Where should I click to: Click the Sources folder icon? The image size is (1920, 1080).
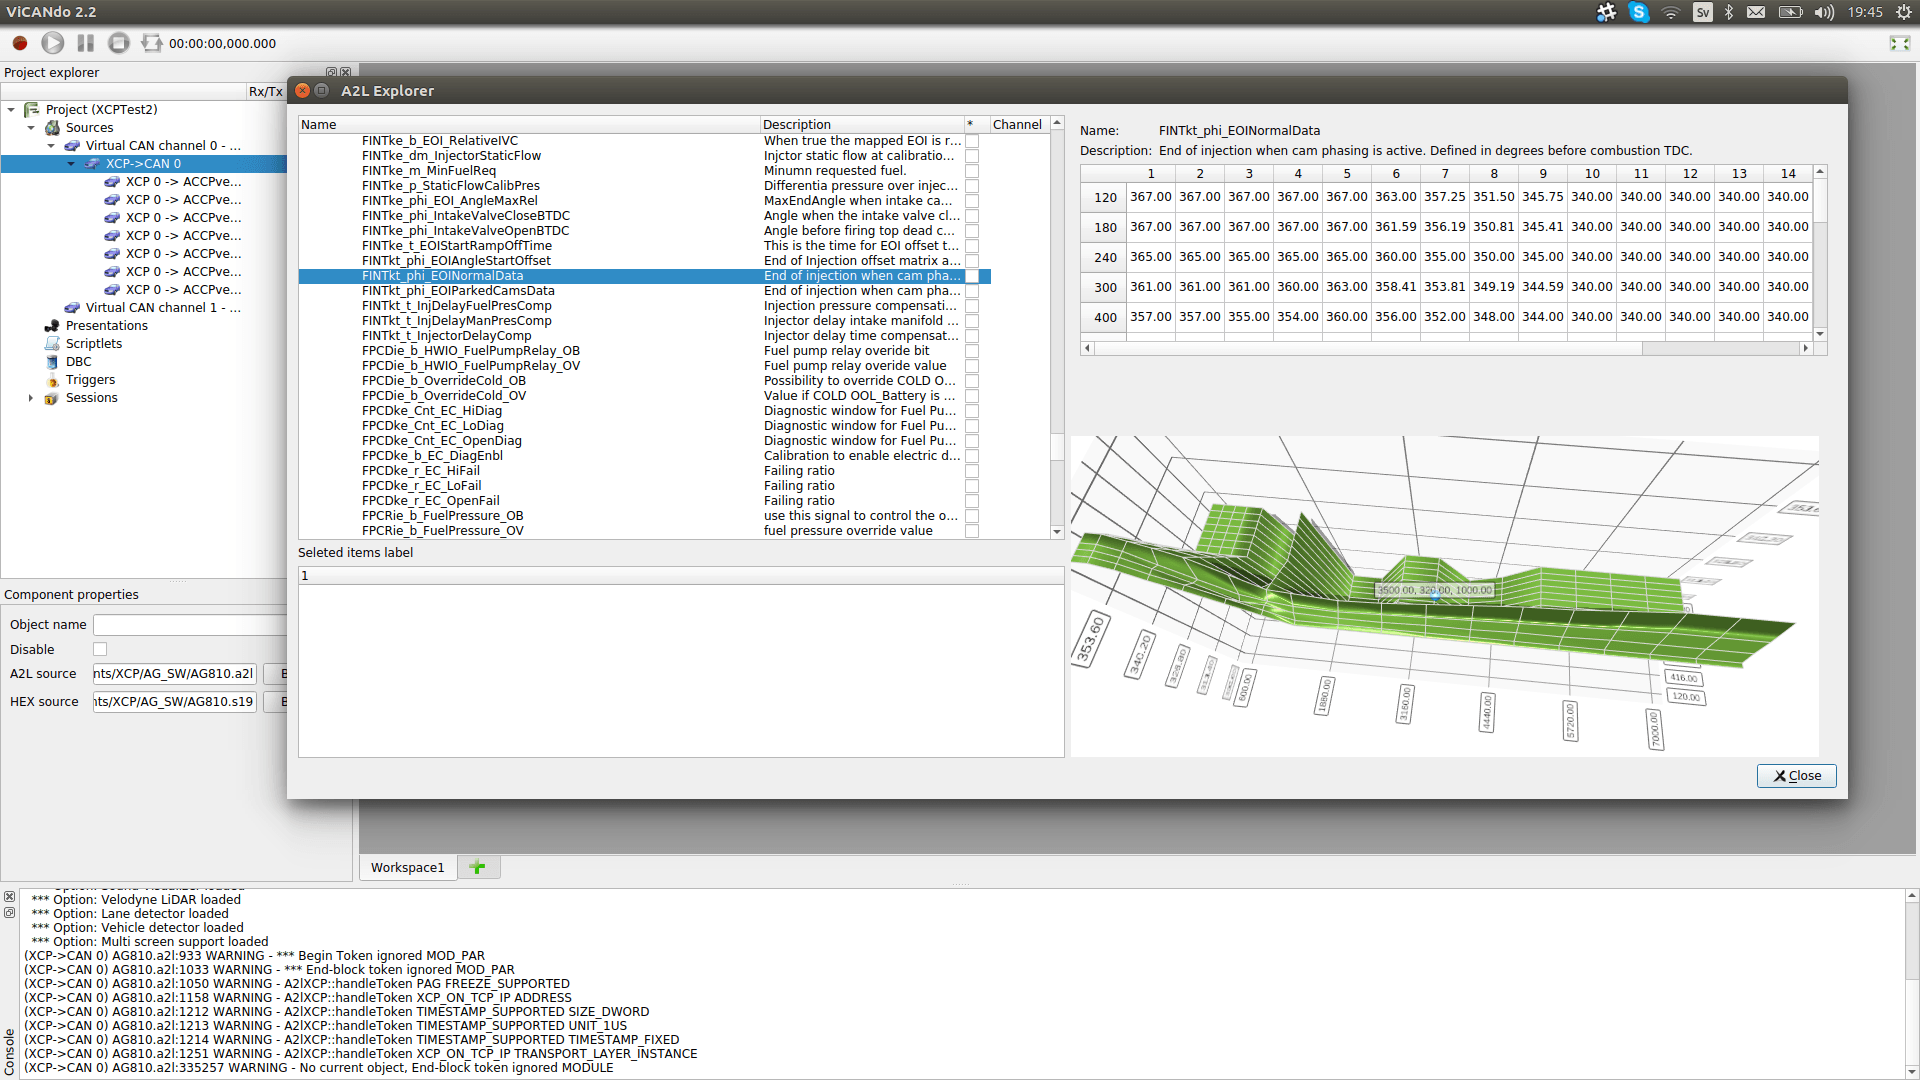[52, 127]
